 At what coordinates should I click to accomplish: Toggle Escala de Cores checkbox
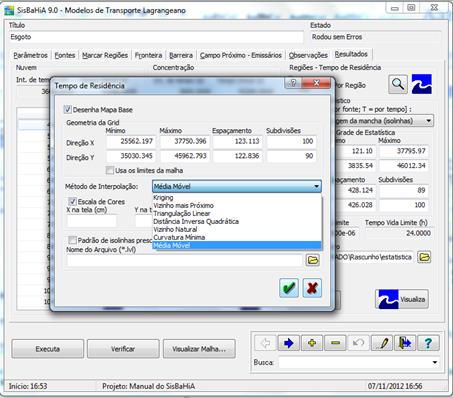point(72,201)
